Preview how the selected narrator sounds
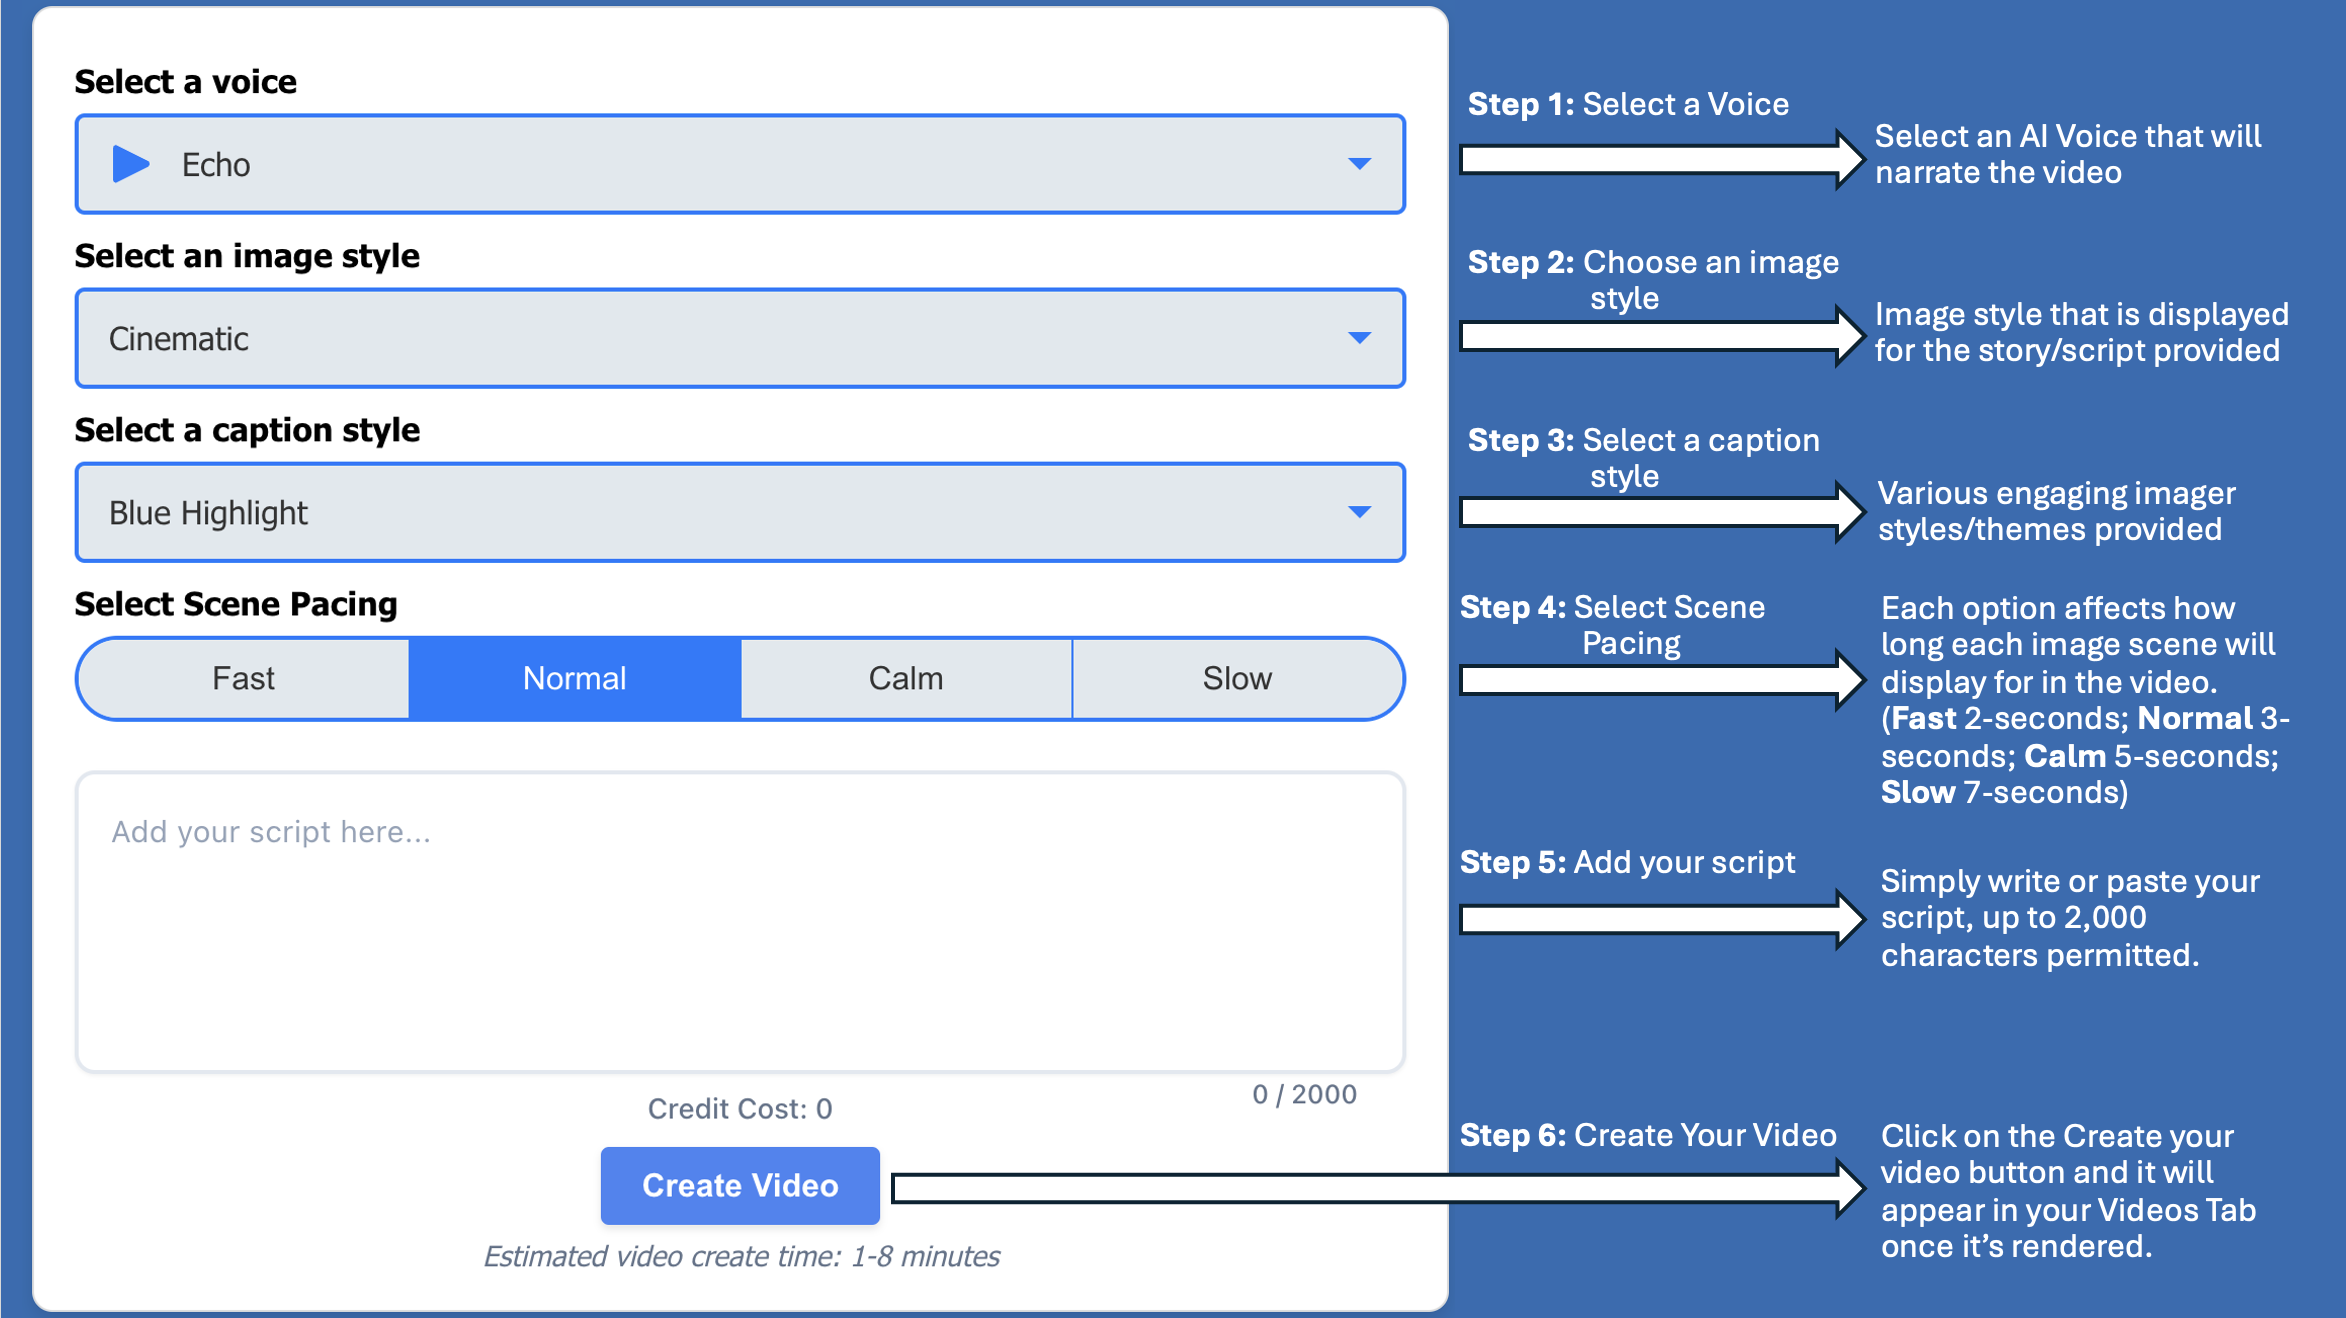Screen dimensions: 2346x1318 tap(130, 164)
